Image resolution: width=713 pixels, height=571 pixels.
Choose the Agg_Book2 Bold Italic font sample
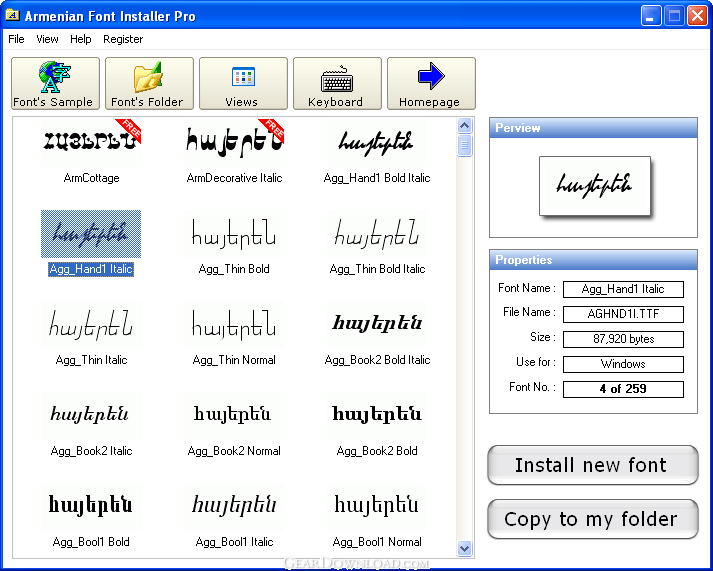point(377,325)
